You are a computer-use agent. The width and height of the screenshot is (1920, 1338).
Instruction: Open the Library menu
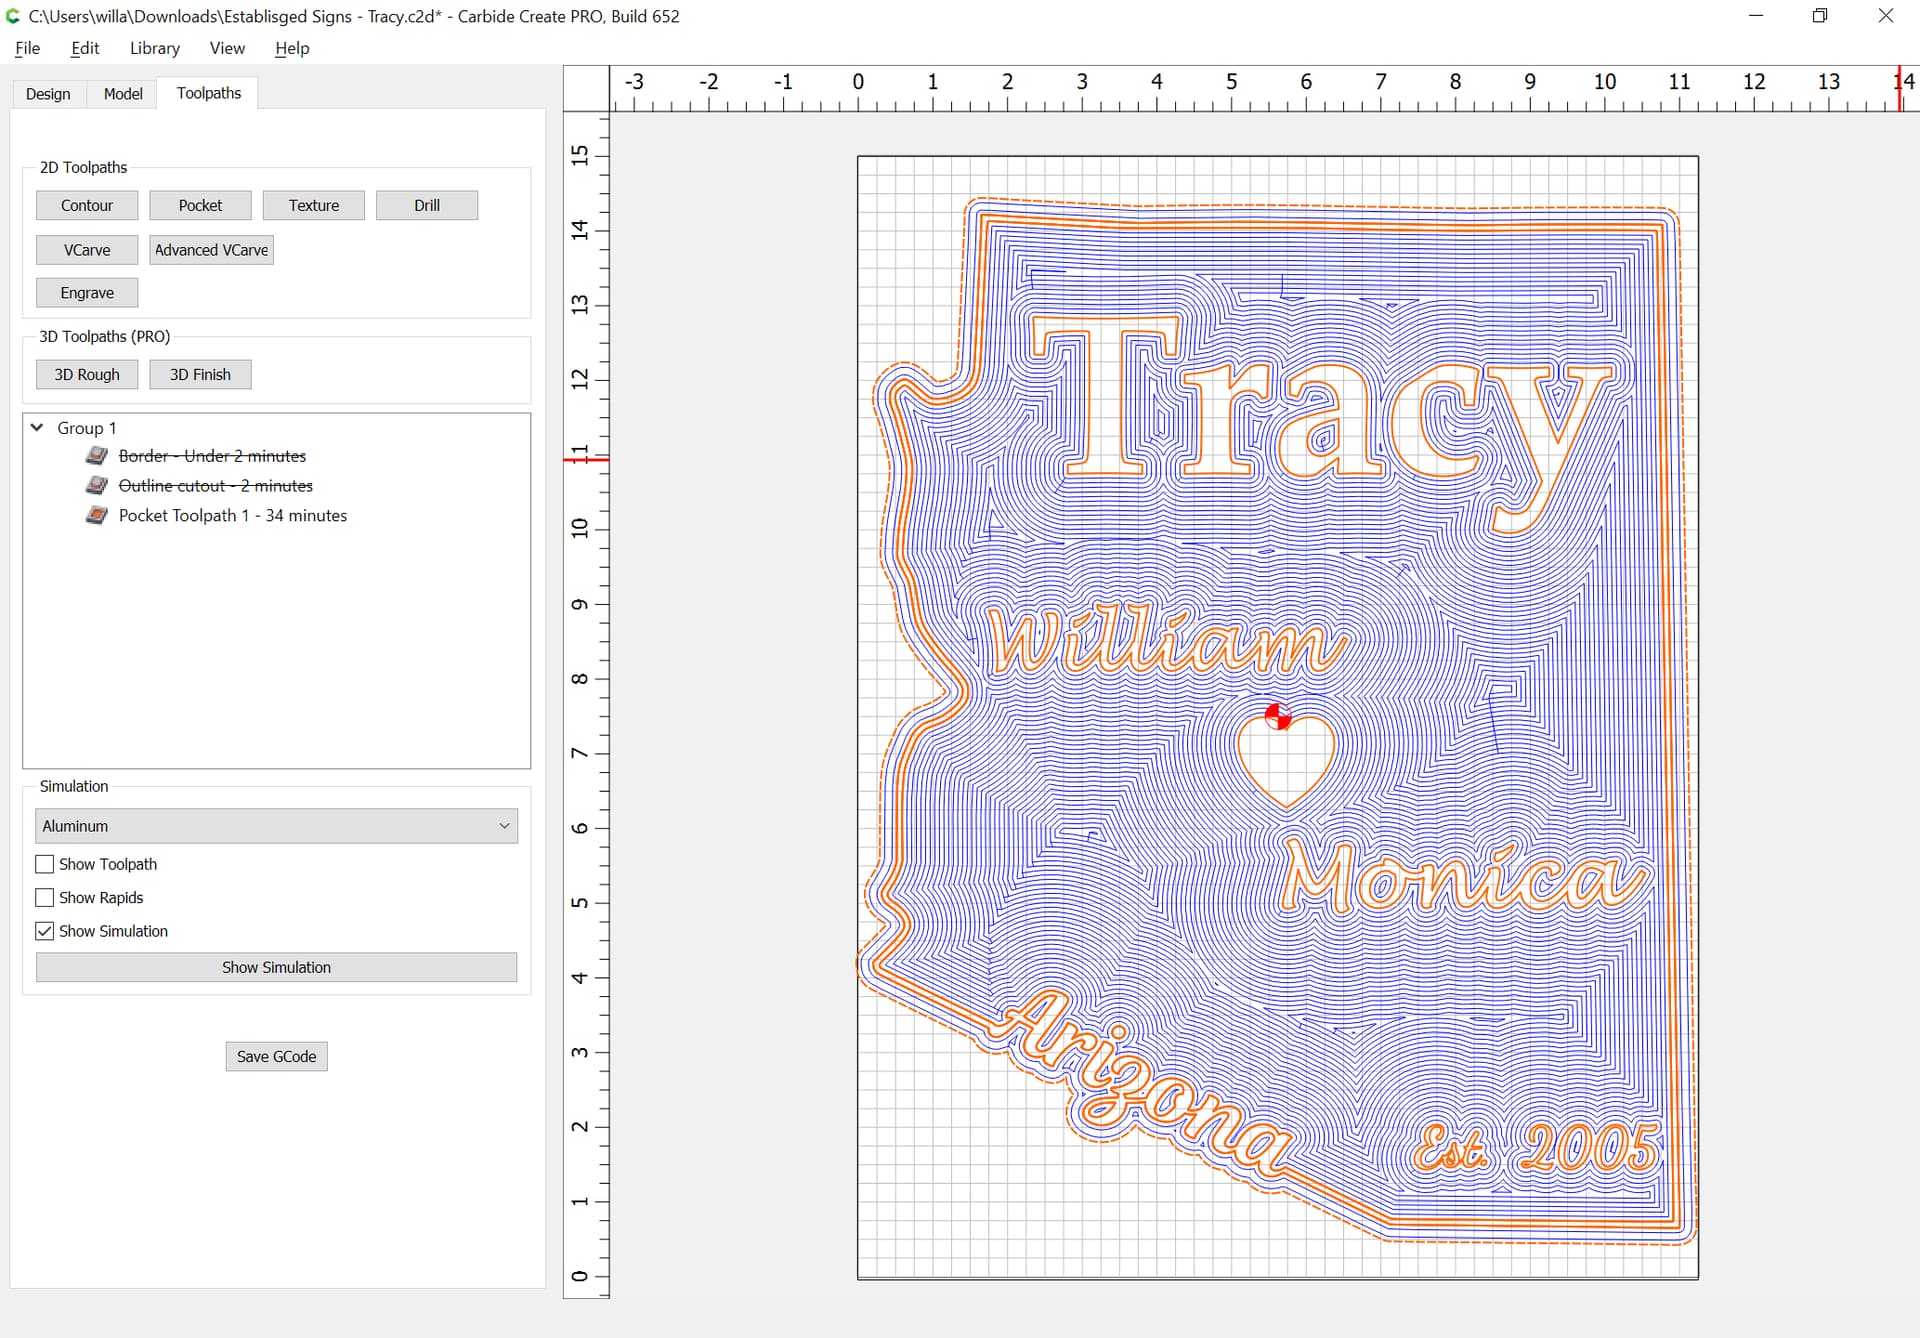(155, 48)
